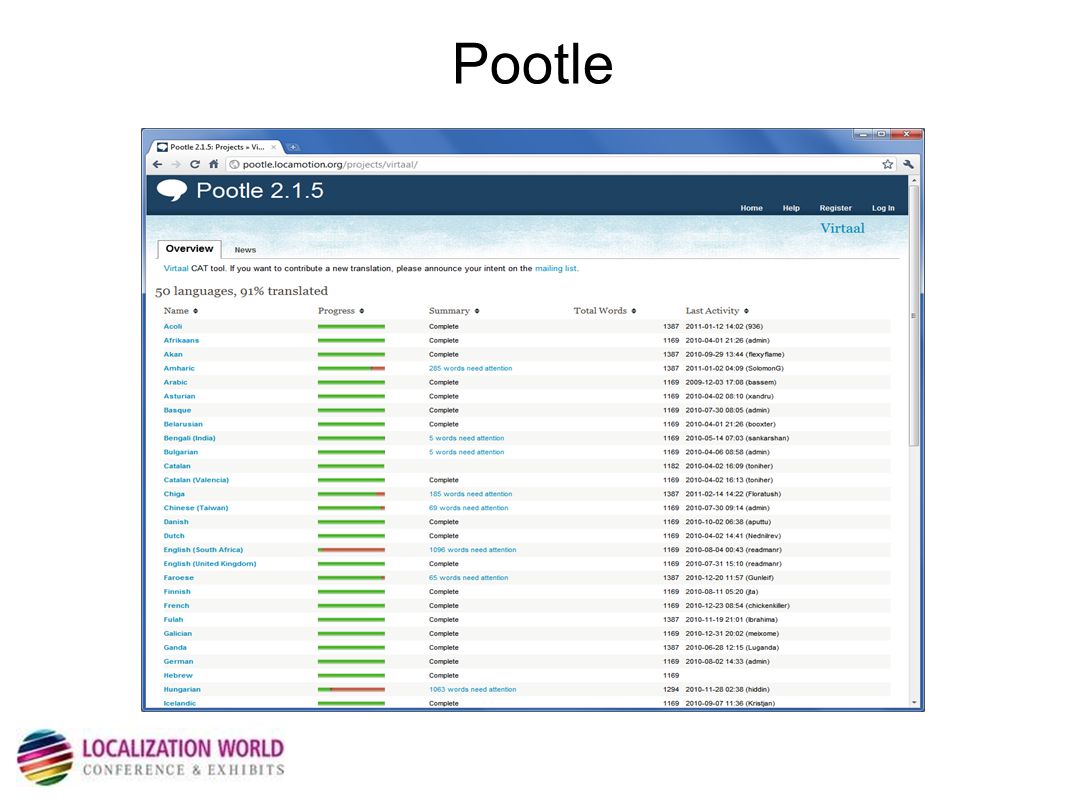The width and height of the screenshot is (1066, 800).
Task: Open the Afrikaans language
Action: pos(181,341)
